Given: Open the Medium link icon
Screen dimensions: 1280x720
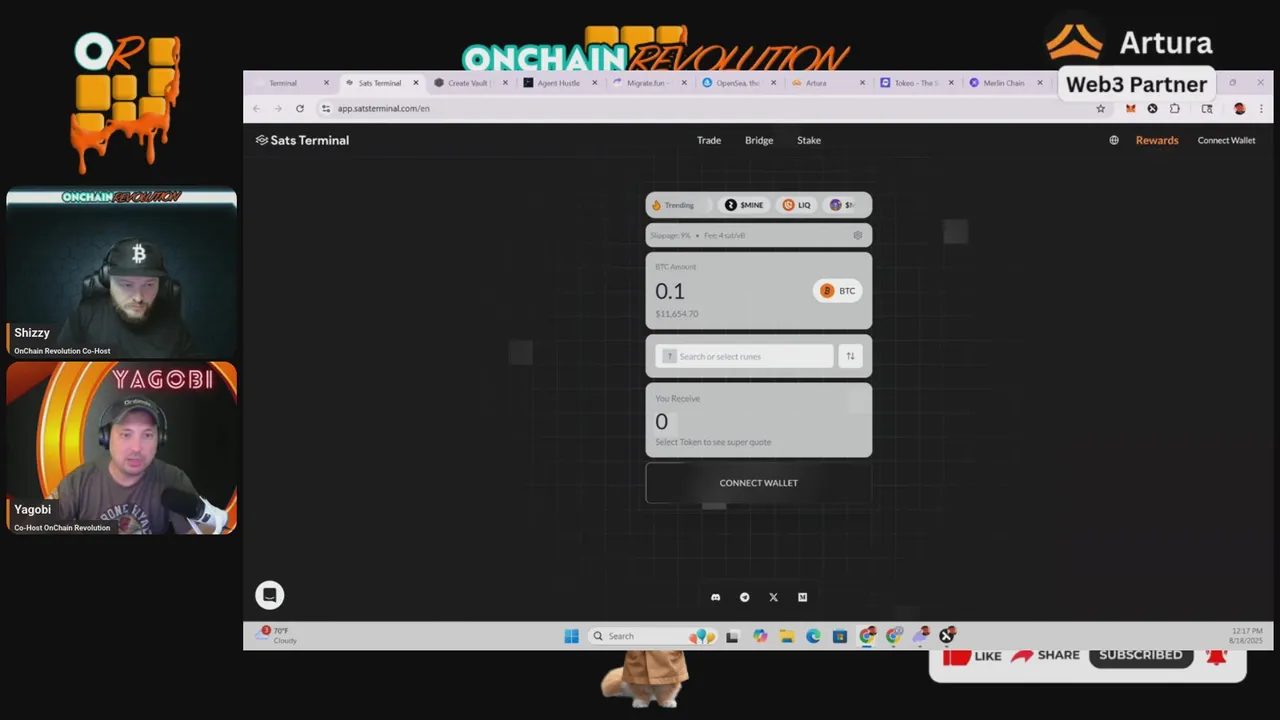Looking at the screenshot, I should [x=802, y=597].
